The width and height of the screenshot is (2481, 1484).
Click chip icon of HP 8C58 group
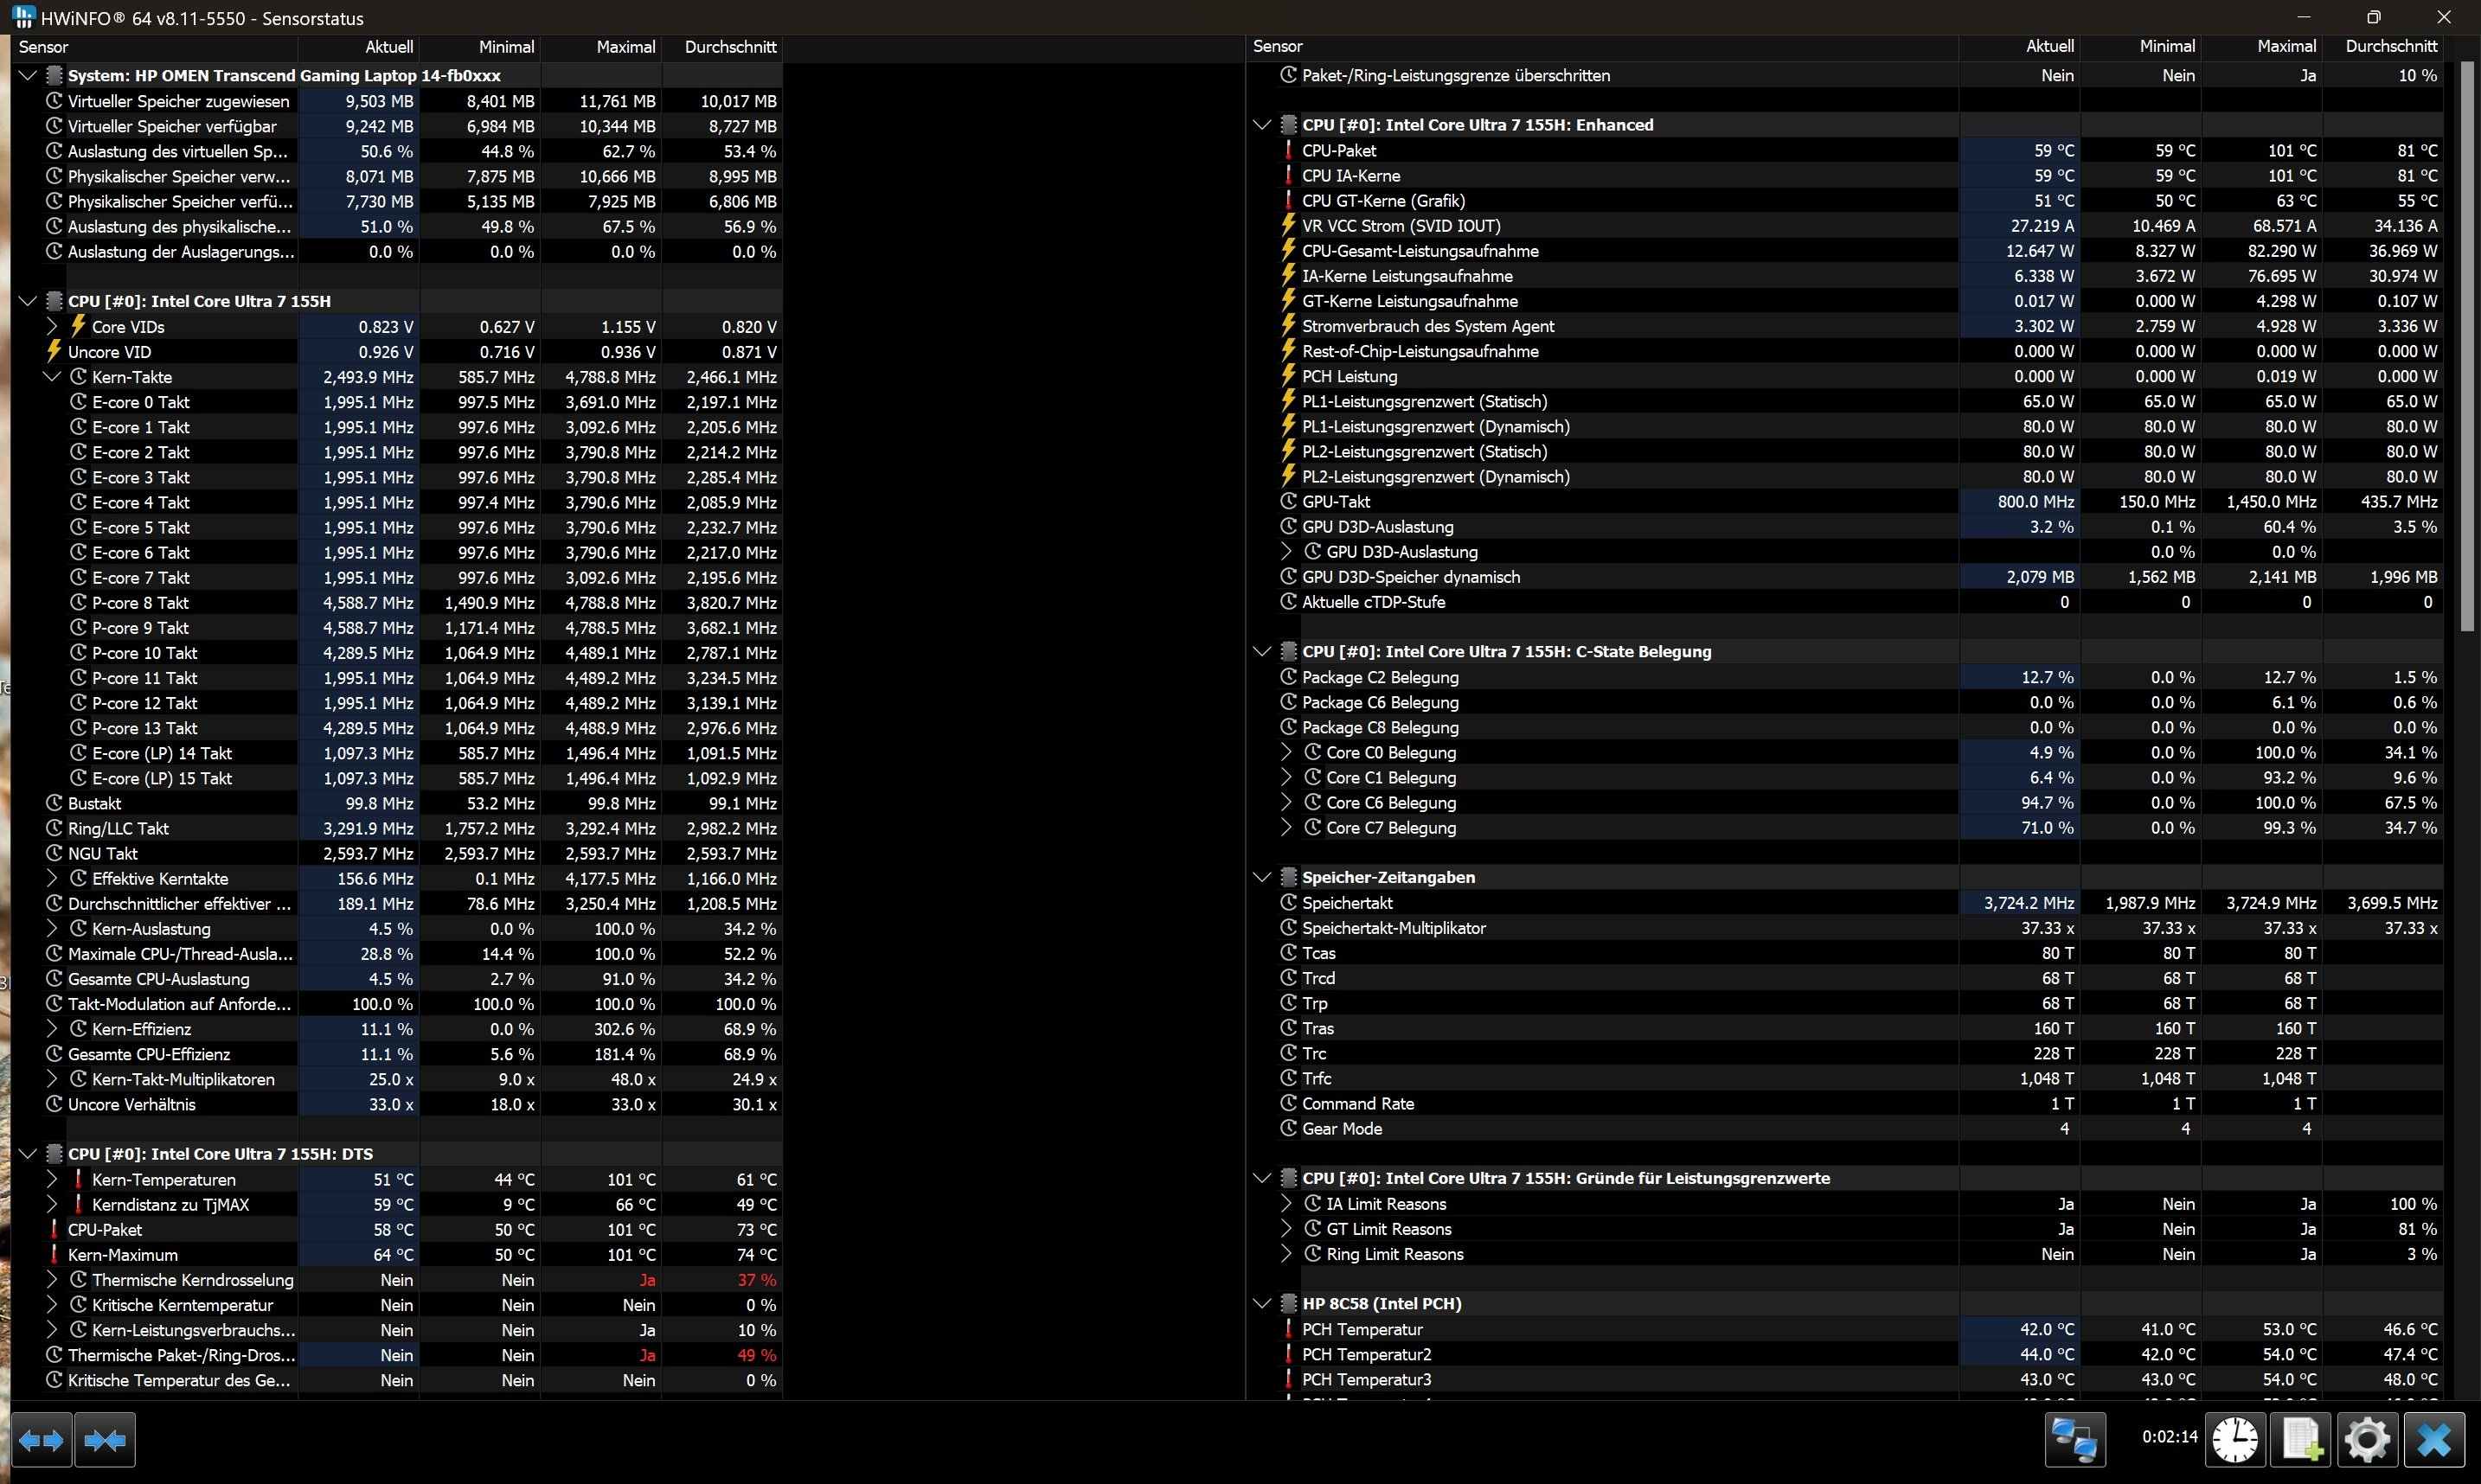point(1288,1303)
